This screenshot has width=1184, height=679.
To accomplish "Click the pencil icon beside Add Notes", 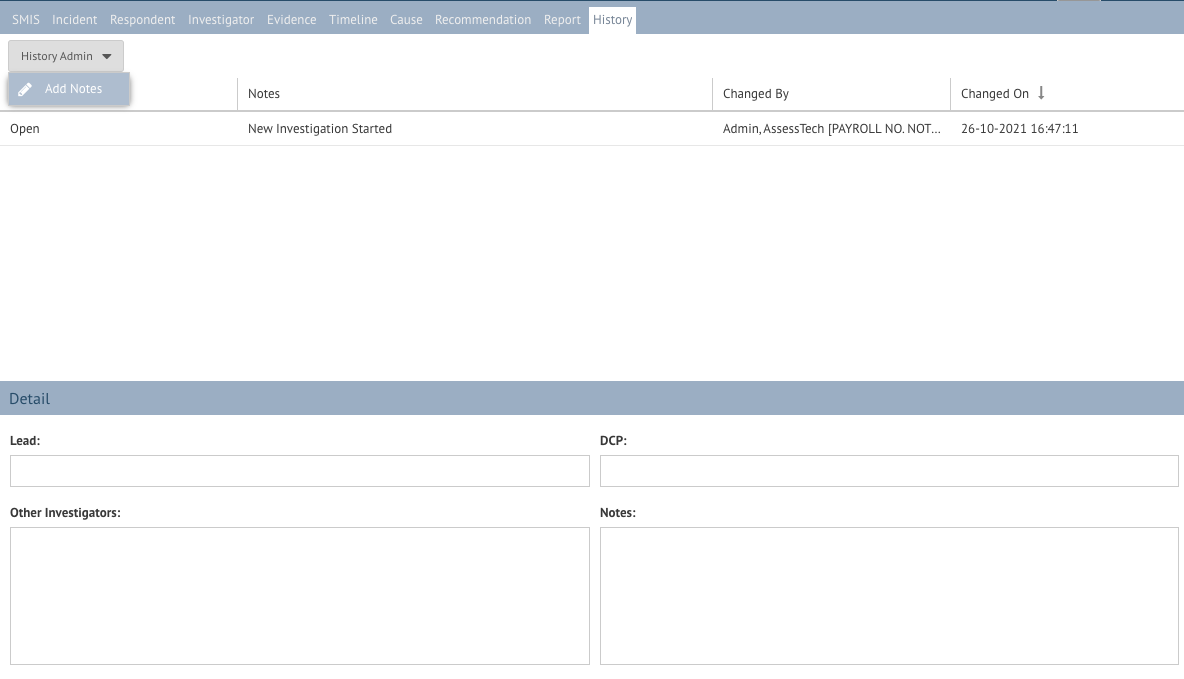I will 25,89.
